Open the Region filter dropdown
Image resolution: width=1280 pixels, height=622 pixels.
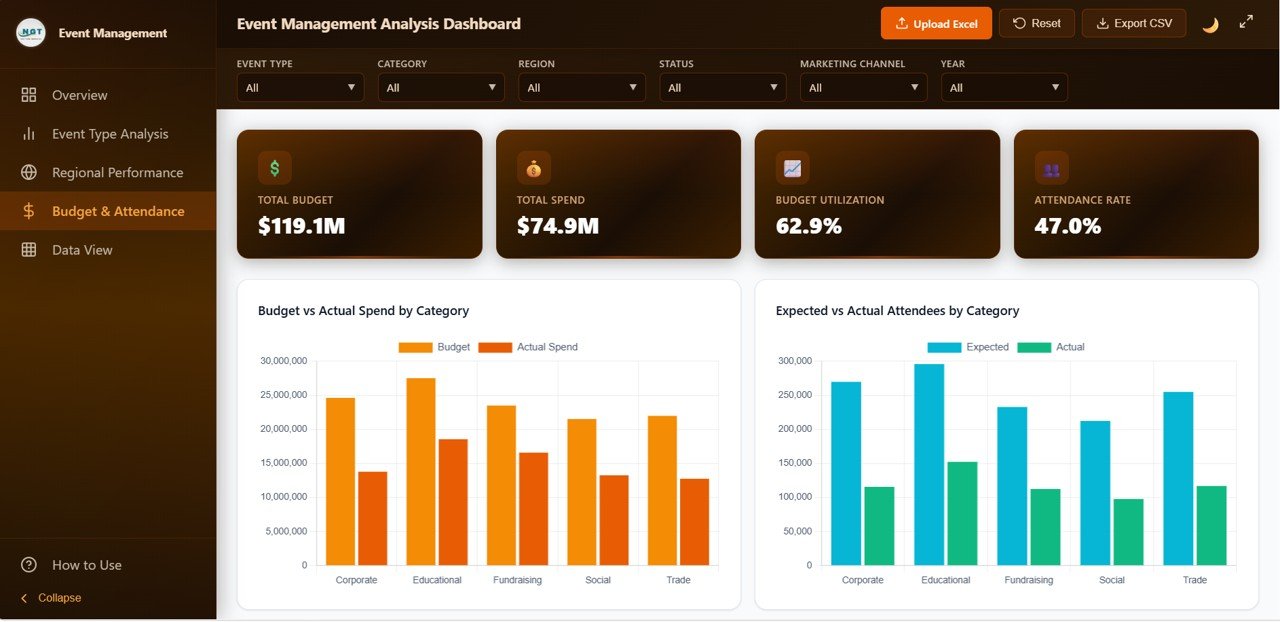pos(581,87)
